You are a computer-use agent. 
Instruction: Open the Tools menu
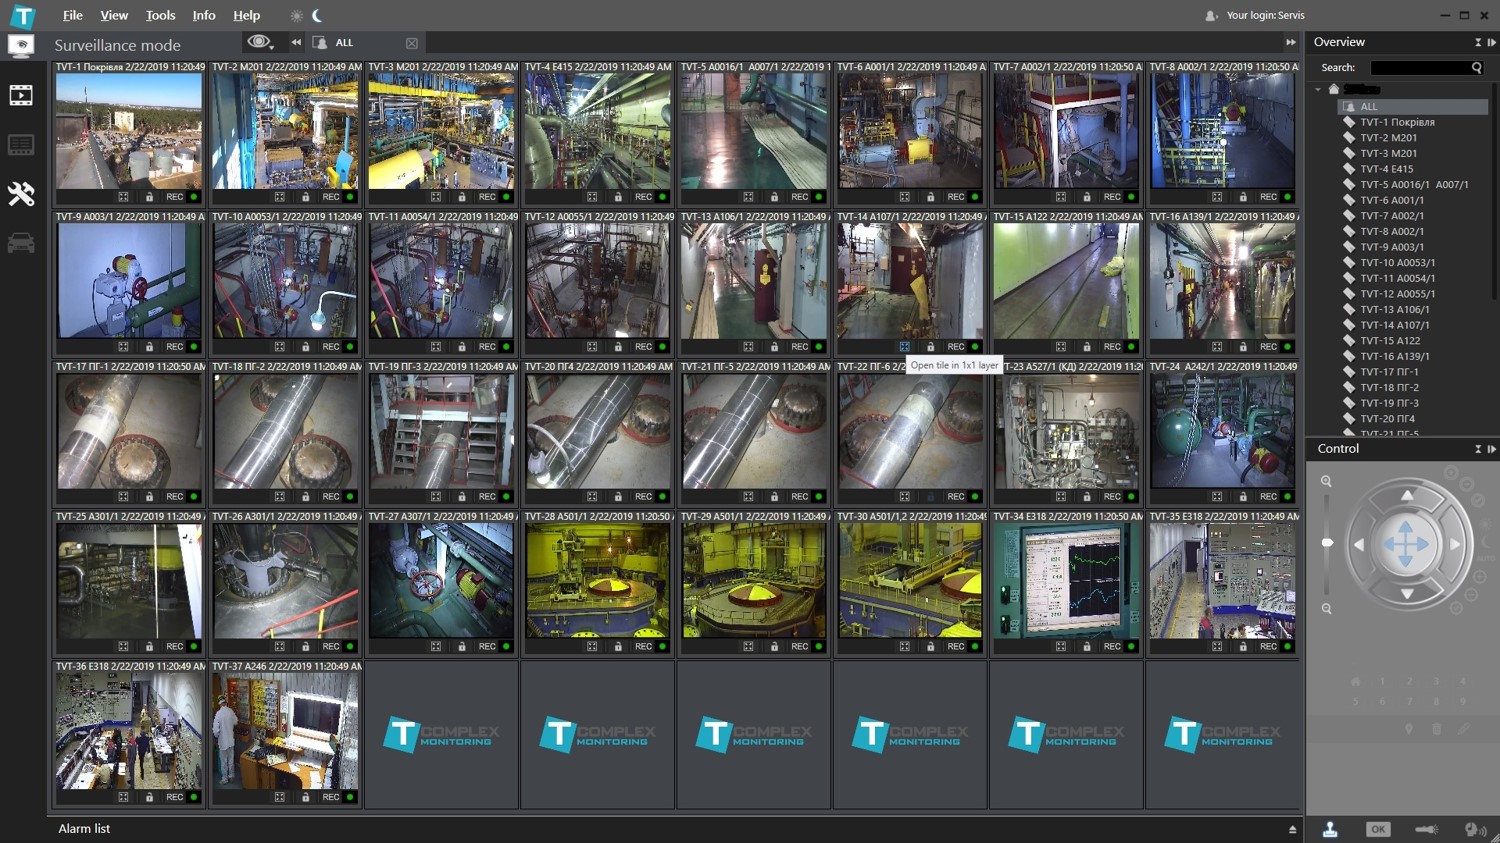160,16
